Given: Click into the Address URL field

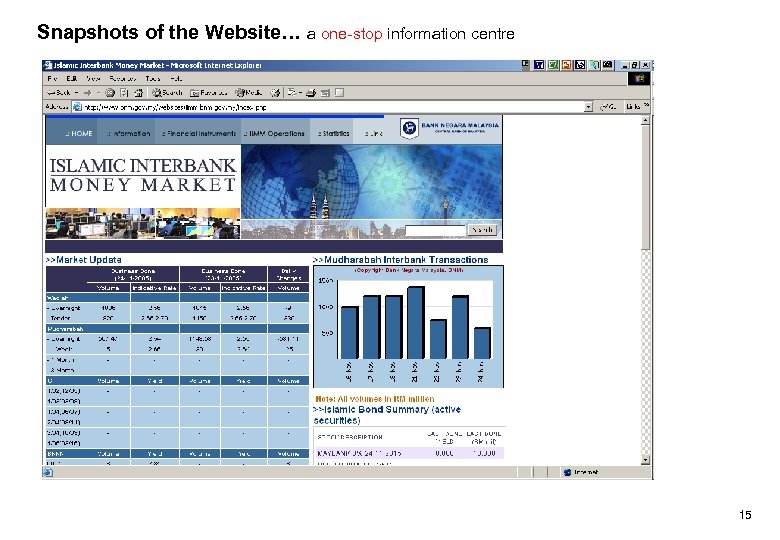Looking at the screenshot, I should point(333,106).
